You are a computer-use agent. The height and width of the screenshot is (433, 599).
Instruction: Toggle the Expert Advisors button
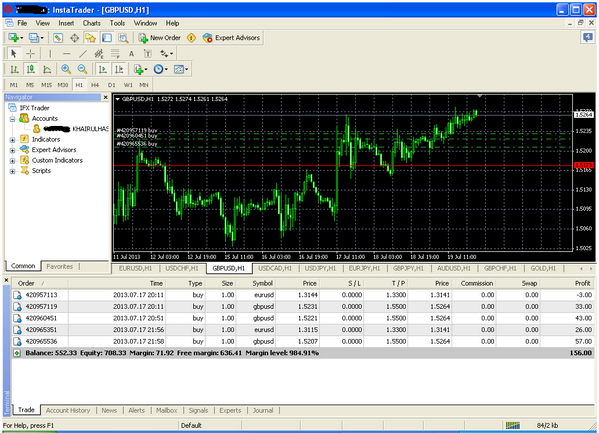tap(232, 38)
